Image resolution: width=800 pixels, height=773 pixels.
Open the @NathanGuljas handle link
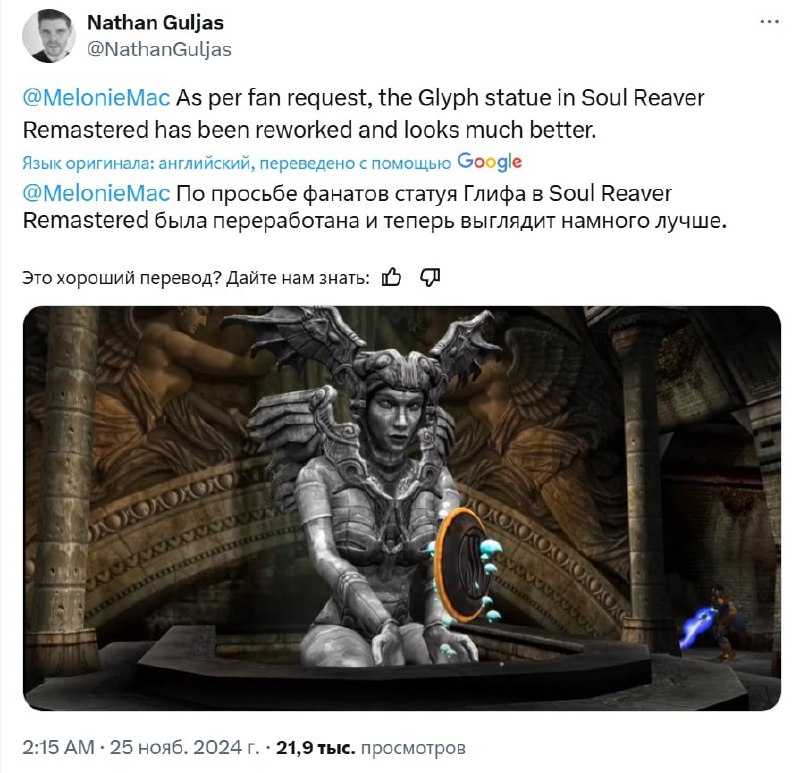(x=159, y=49)
